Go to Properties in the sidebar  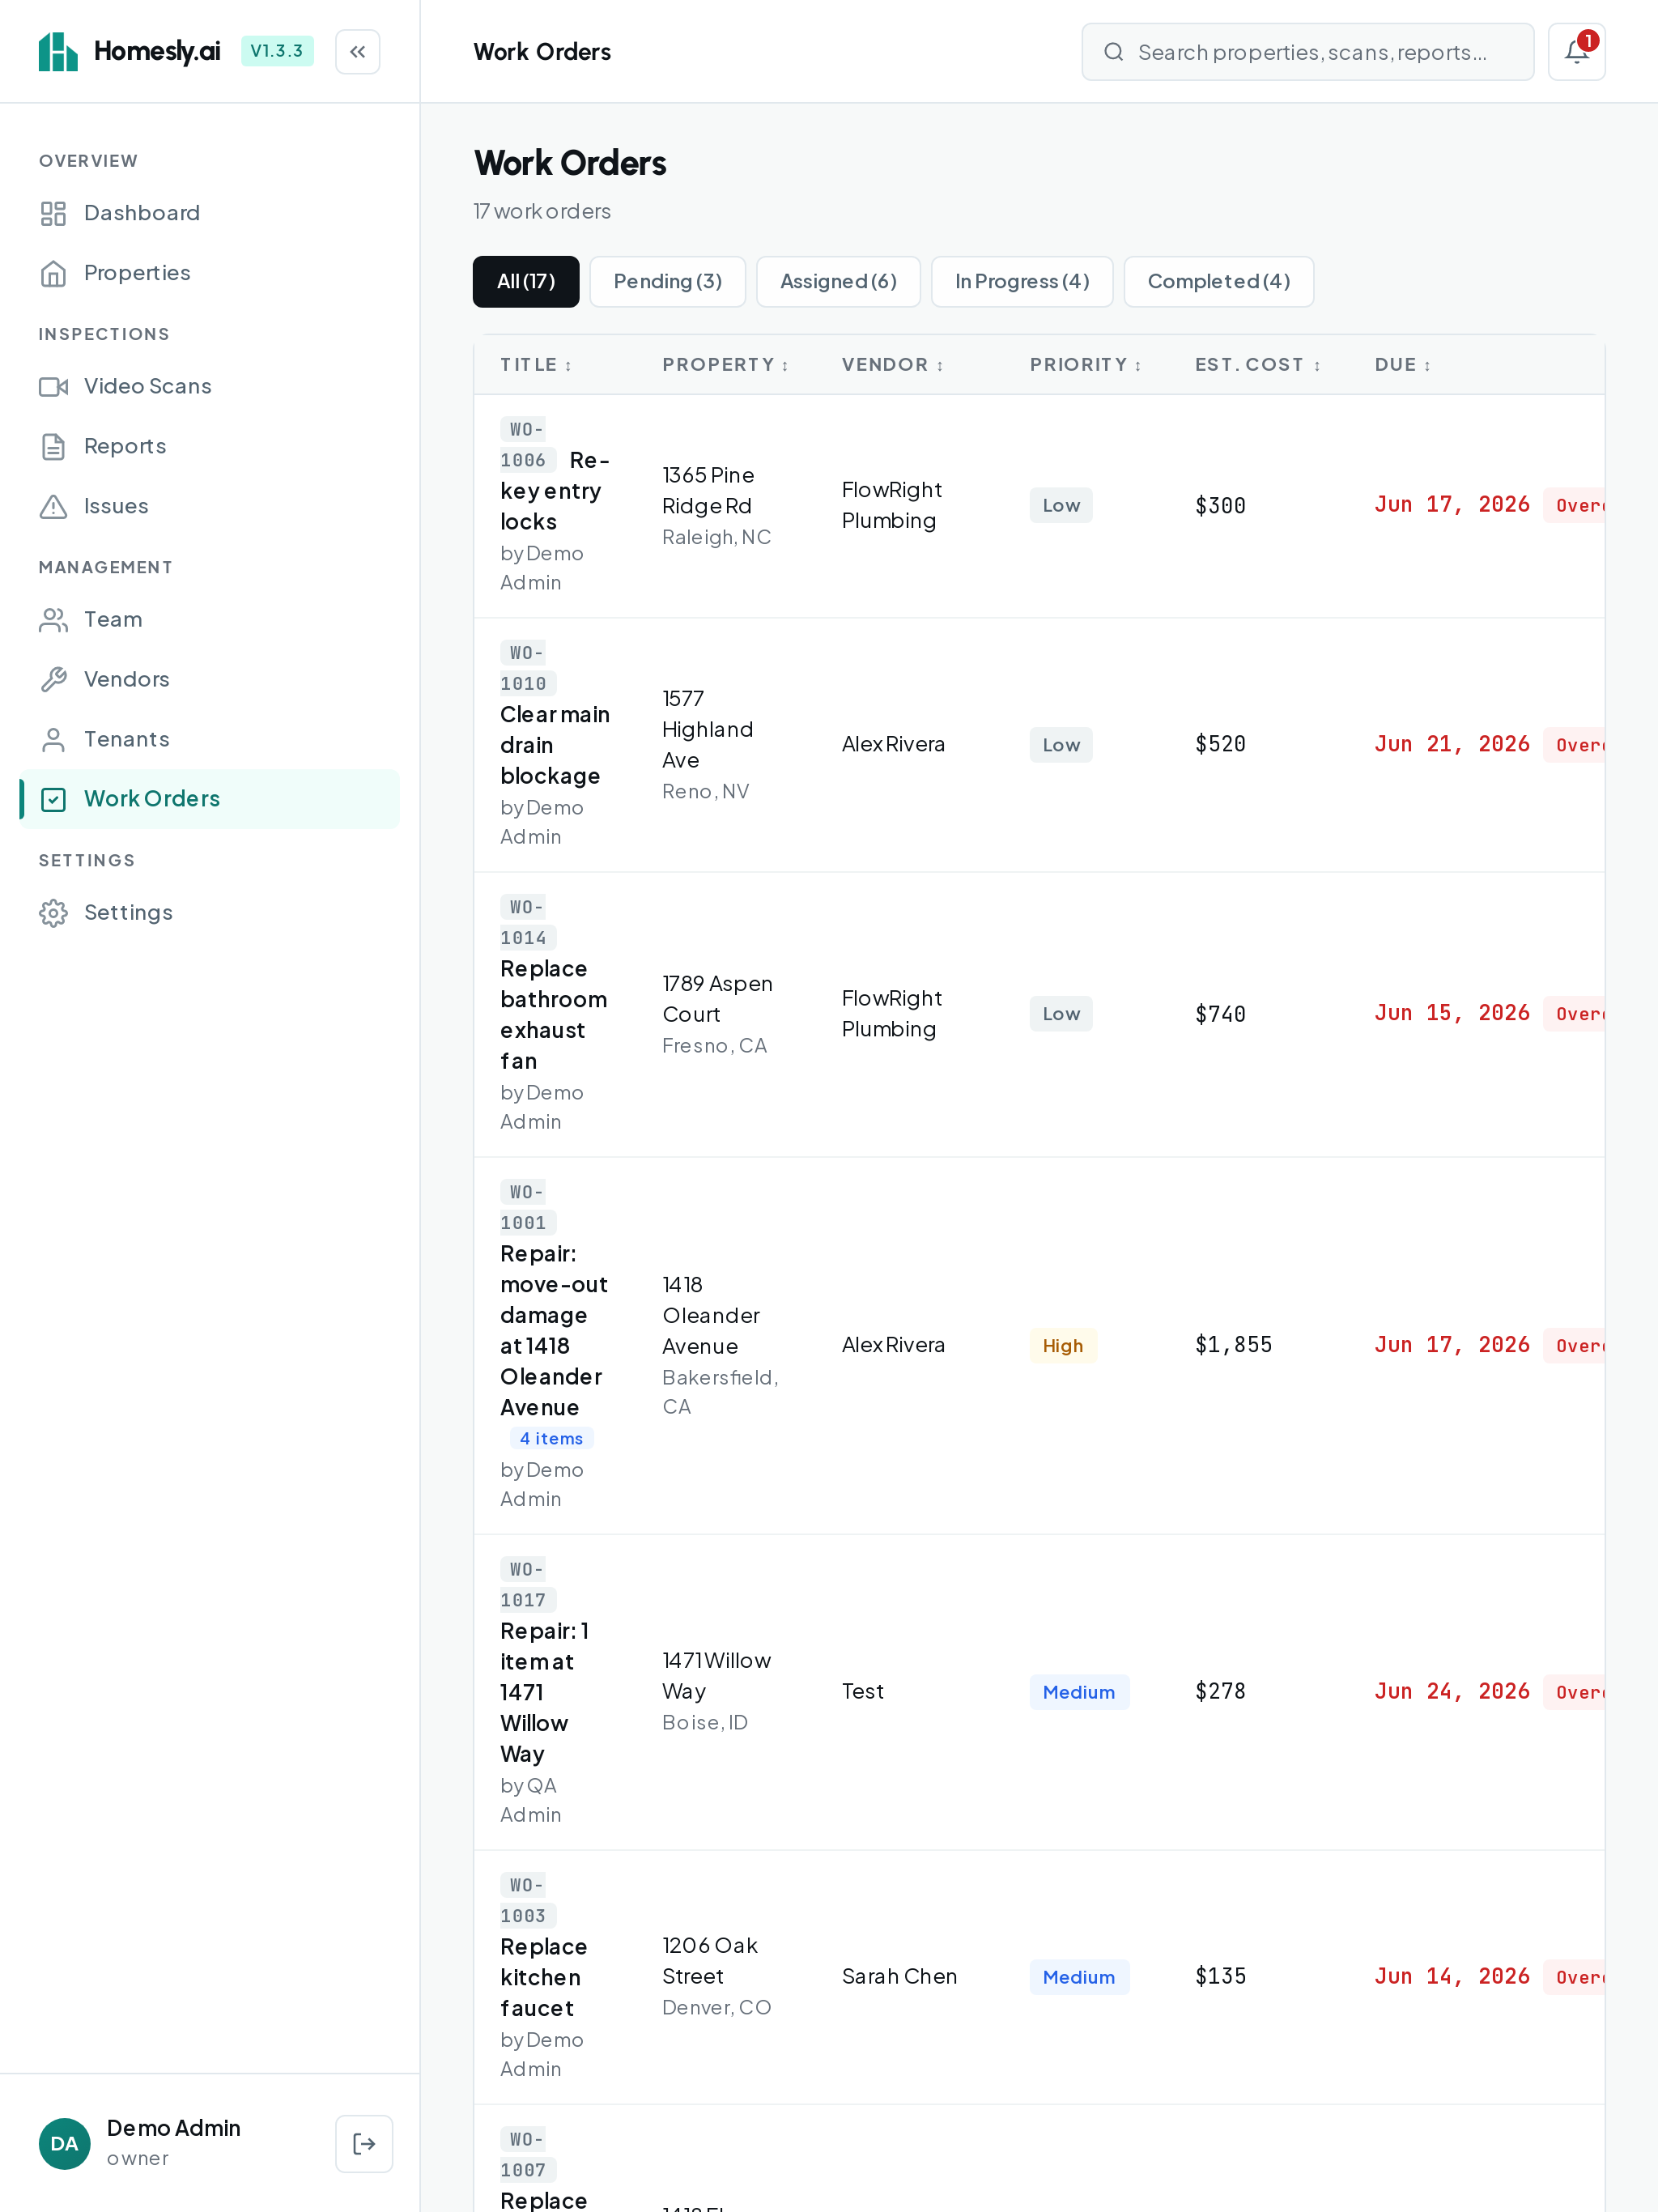pos(209,273)
